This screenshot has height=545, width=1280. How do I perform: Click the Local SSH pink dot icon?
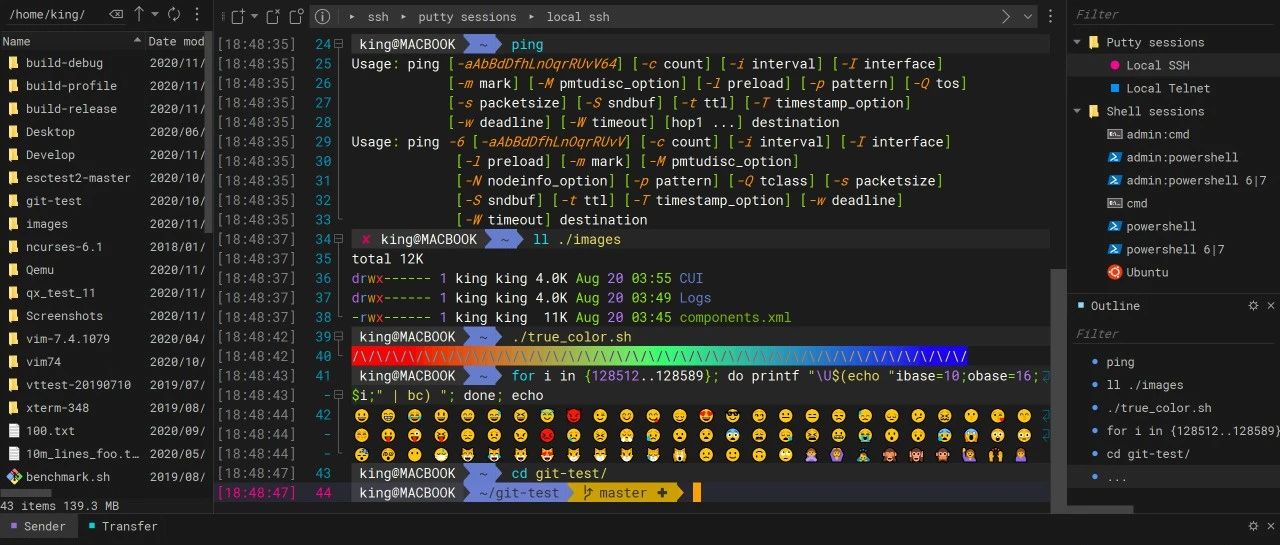pyautogui.click(x=1115, y=65)
